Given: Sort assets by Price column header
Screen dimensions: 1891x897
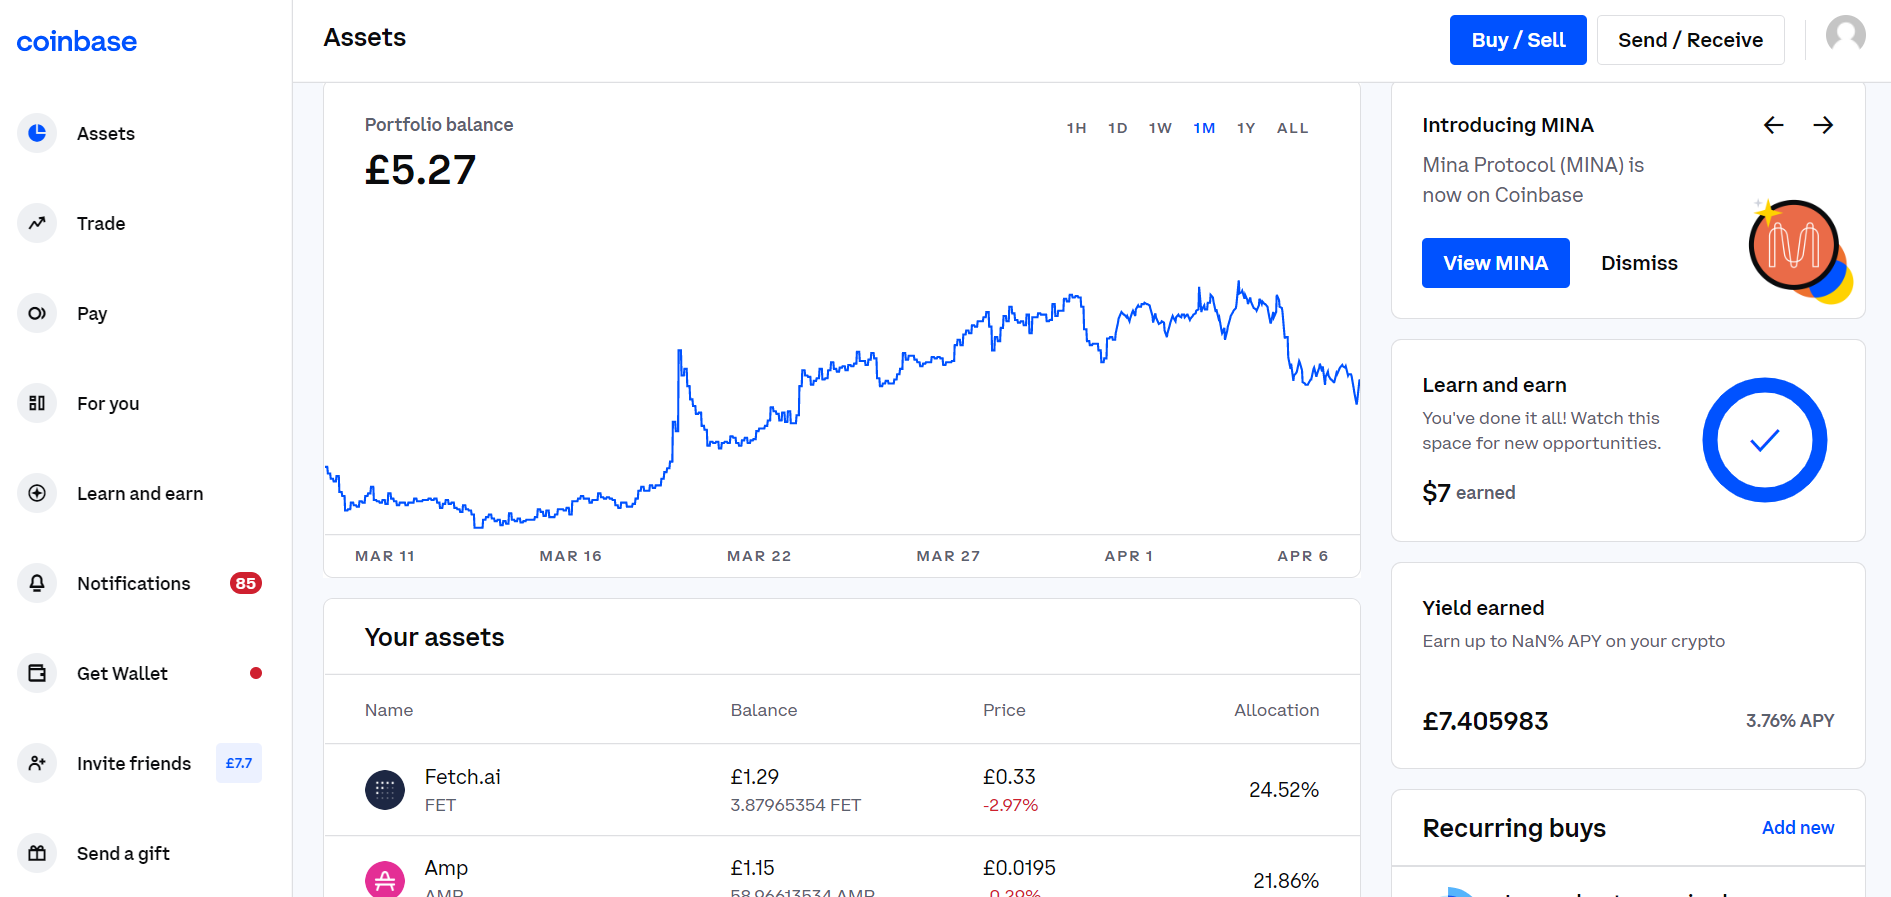Looking at the screenshot, I should point(1004,710).
